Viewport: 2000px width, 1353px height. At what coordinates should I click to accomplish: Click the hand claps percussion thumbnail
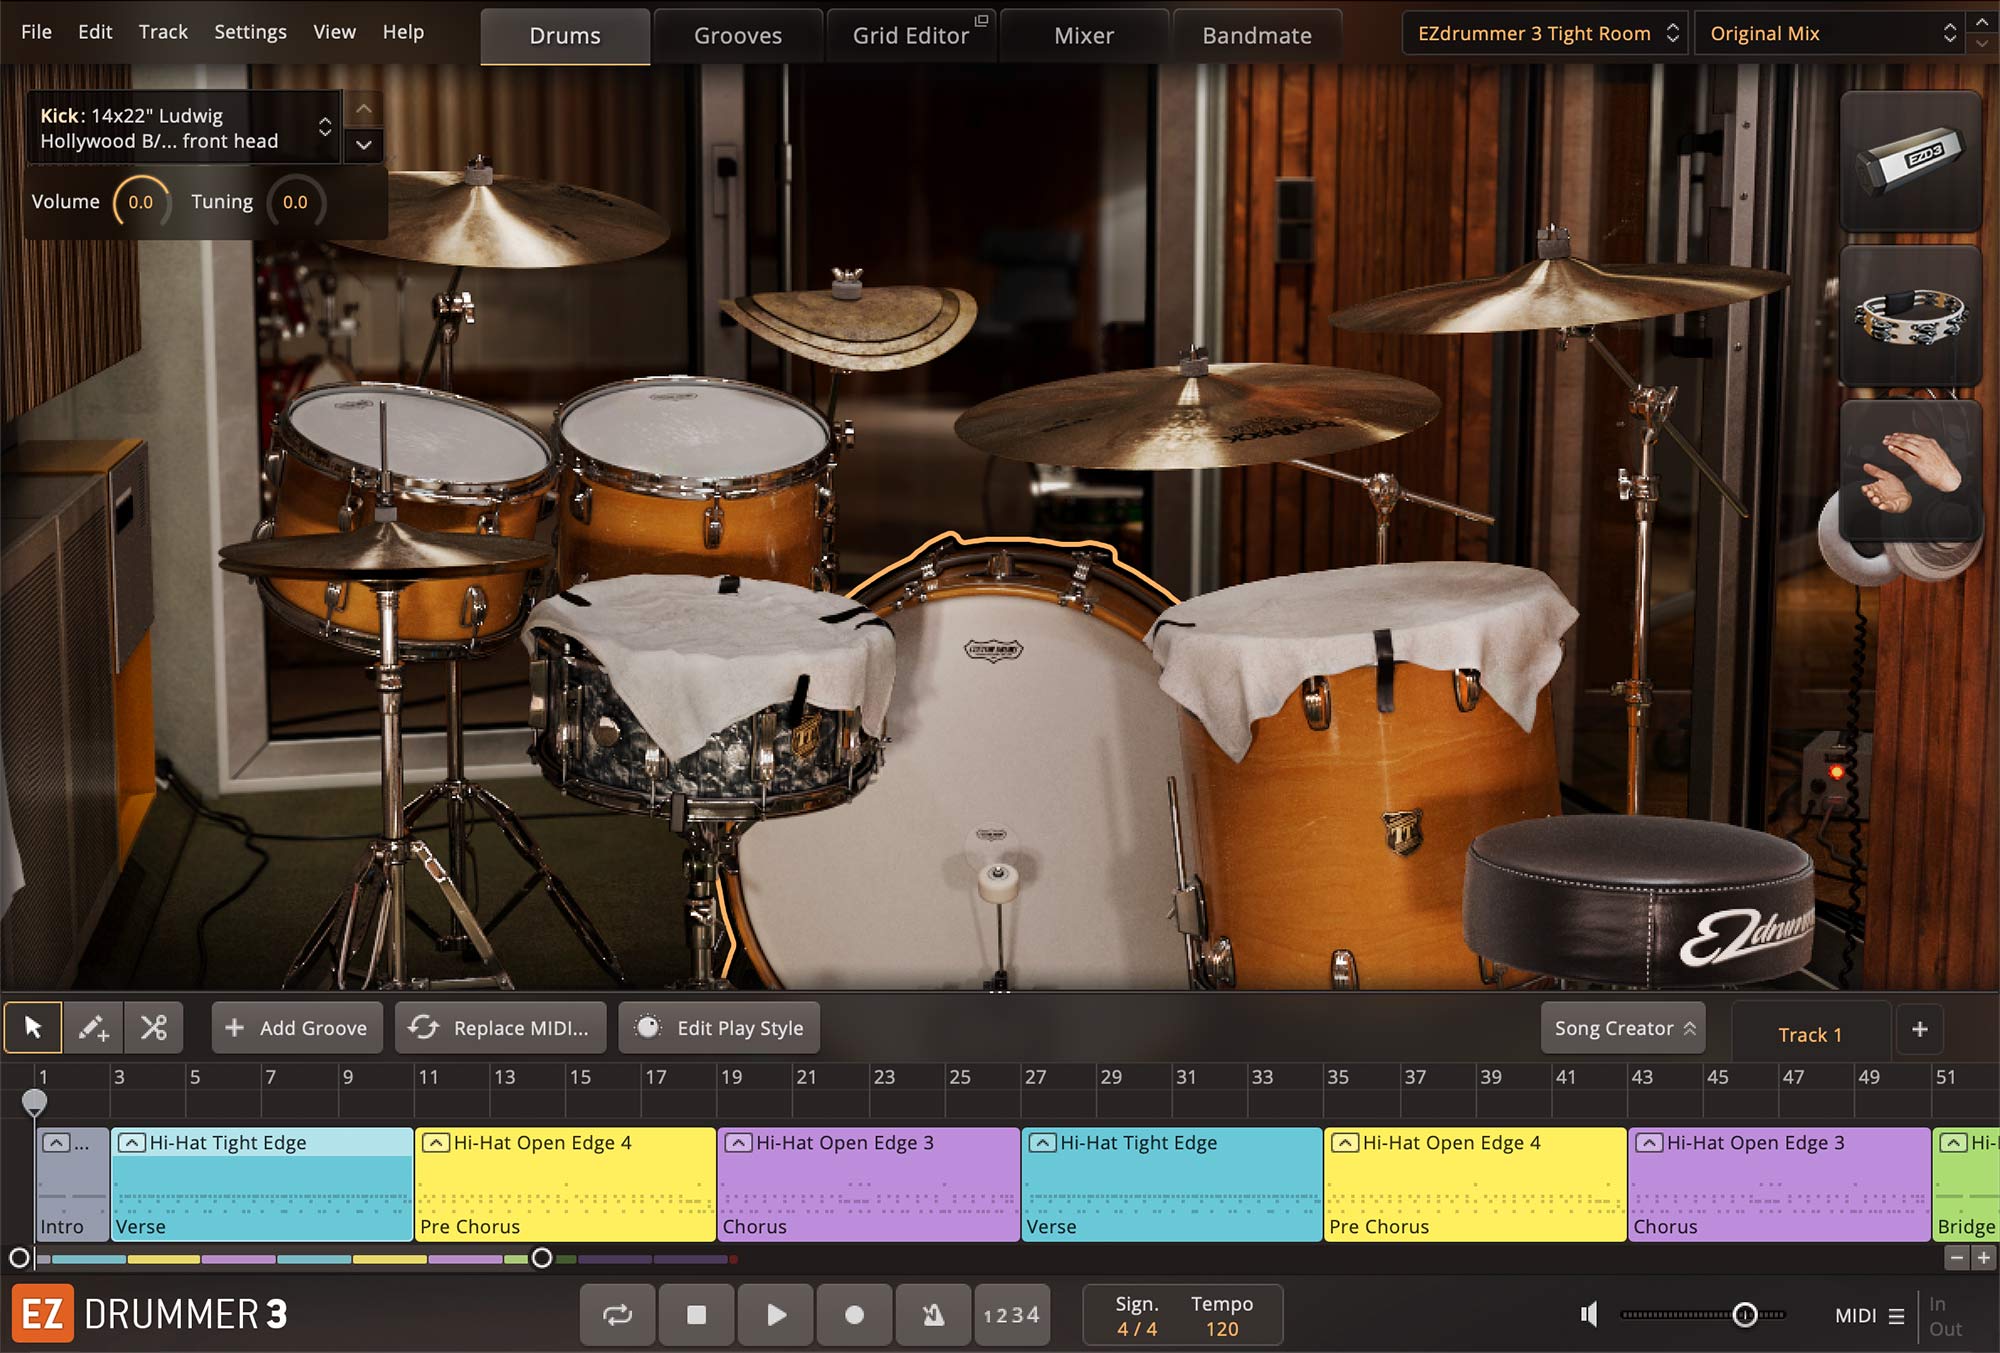1910,471
